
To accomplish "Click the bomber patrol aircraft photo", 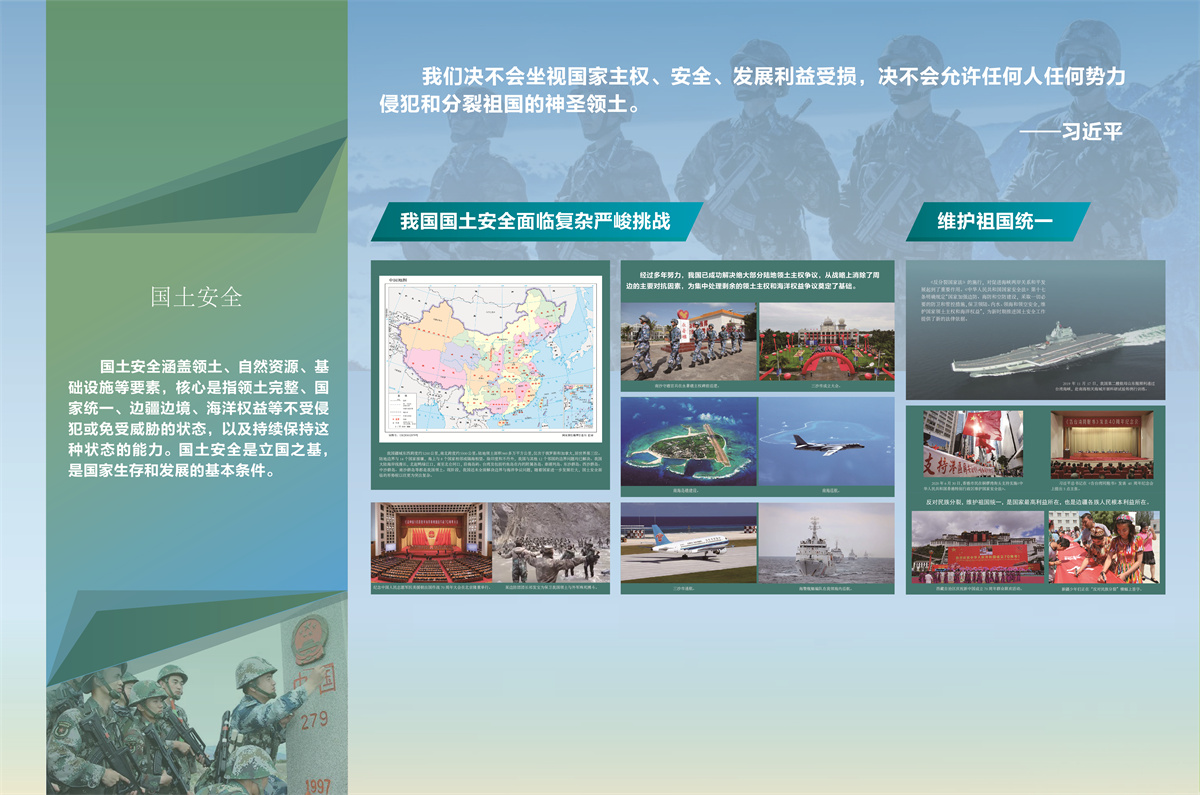I will tap(826, 441).
